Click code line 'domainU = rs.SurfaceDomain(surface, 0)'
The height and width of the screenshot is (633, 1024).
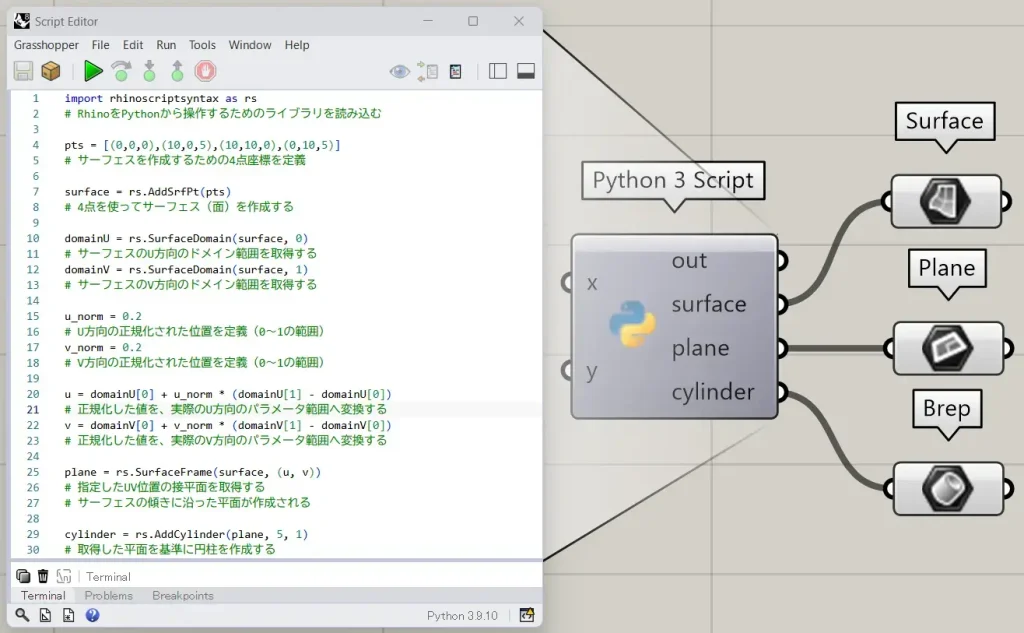click(186, 238)
